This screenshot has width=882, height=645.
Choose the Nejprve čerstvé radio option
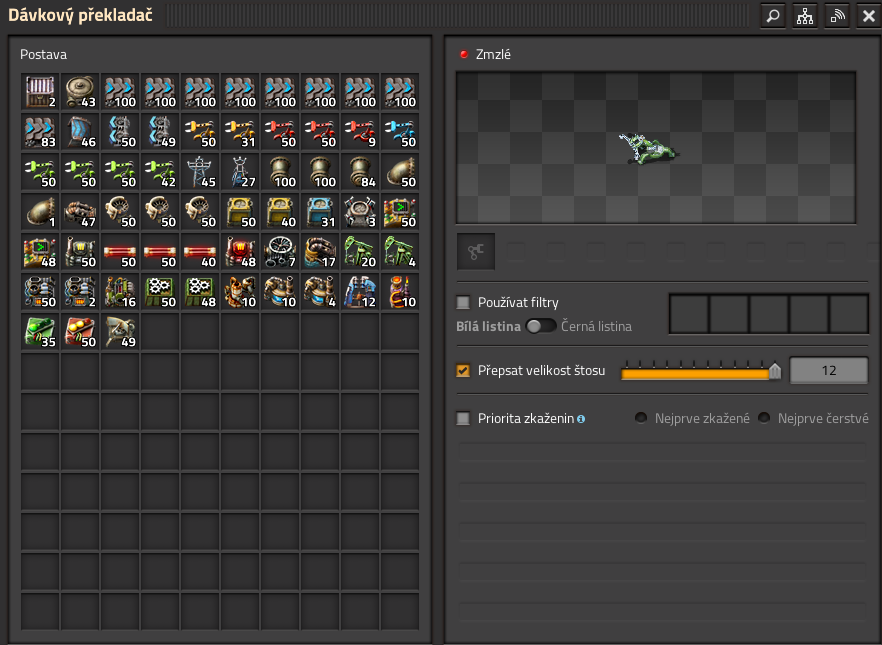point(764,418)
